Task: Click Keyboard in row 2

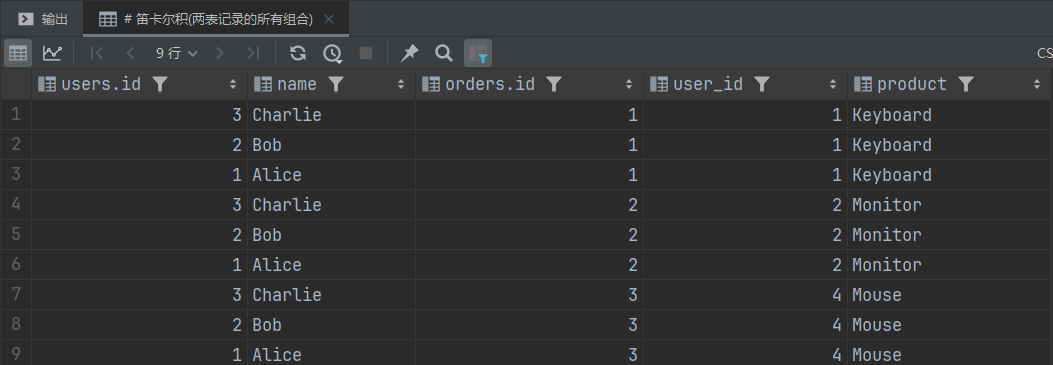Action: click(x=892, y=145)
